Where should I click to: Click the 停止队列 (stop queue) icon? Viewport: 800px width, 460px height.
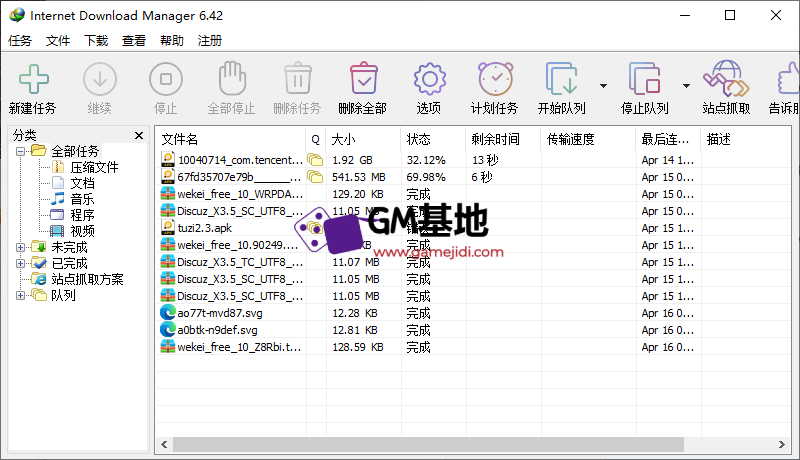click(644, 79)
